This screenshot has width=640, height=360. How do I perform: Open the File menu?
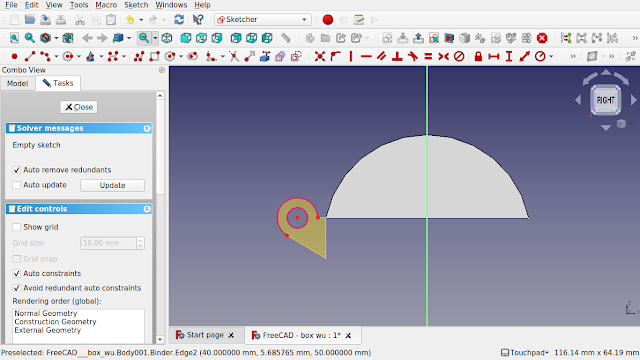tap(11, 5)
